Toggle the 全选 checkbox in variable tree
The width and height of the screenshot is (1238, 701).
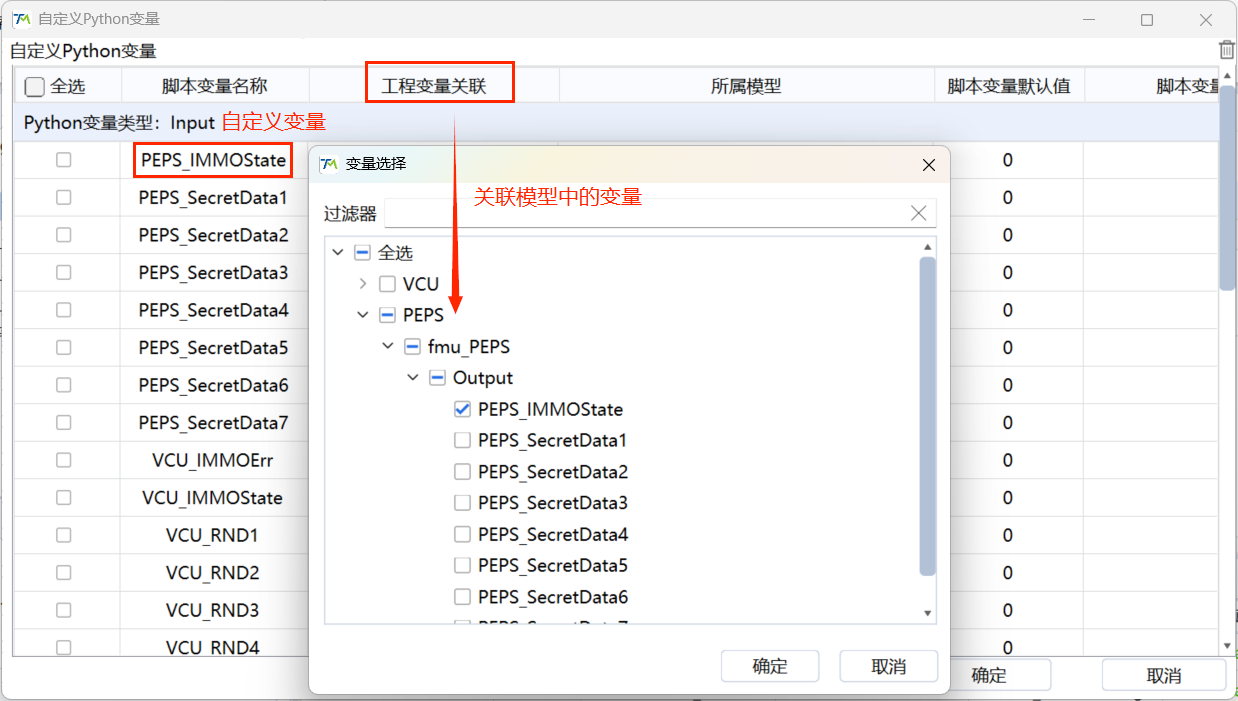click(x=362, y=253)
